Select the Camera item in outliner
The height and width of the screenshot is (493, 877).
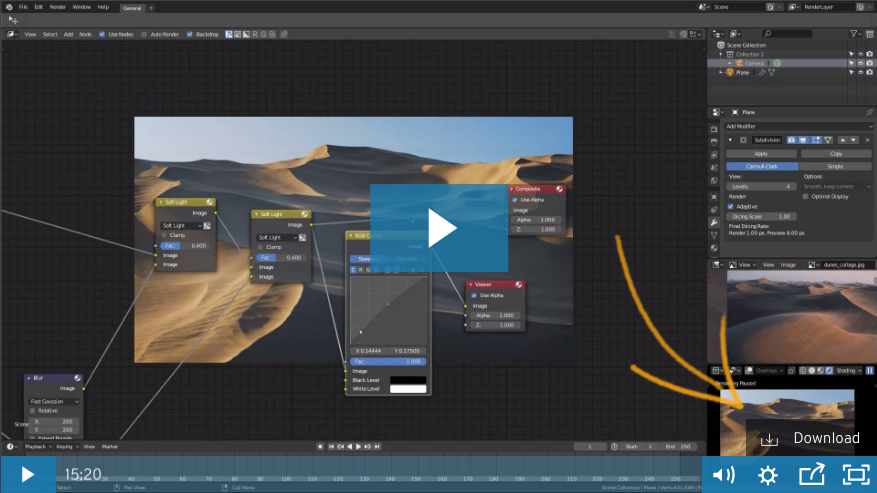[753, 63]
